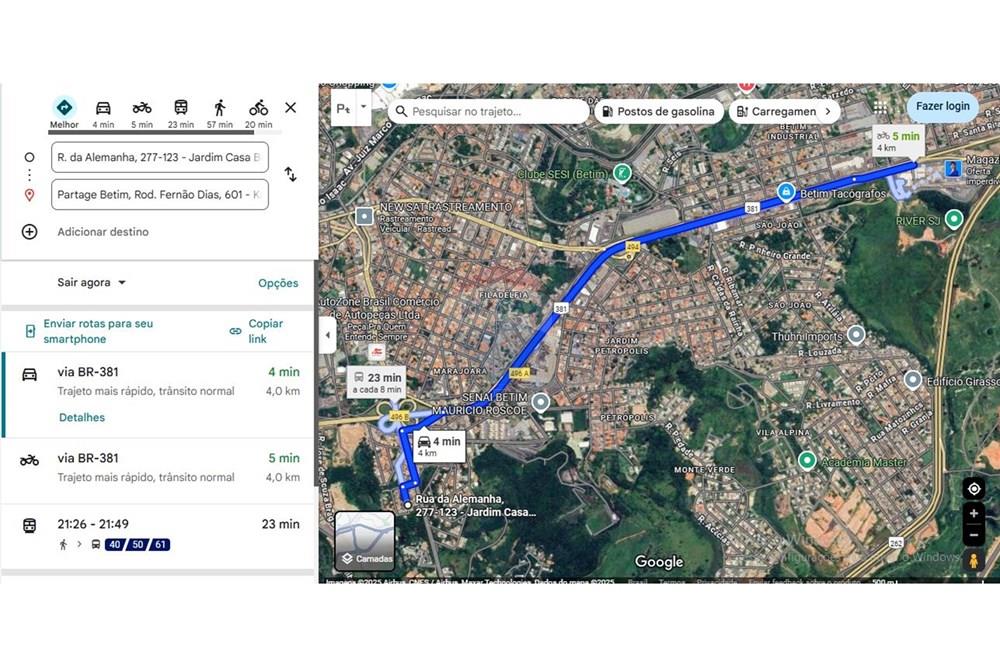Switch to the walking mode icon

(219, 109)
